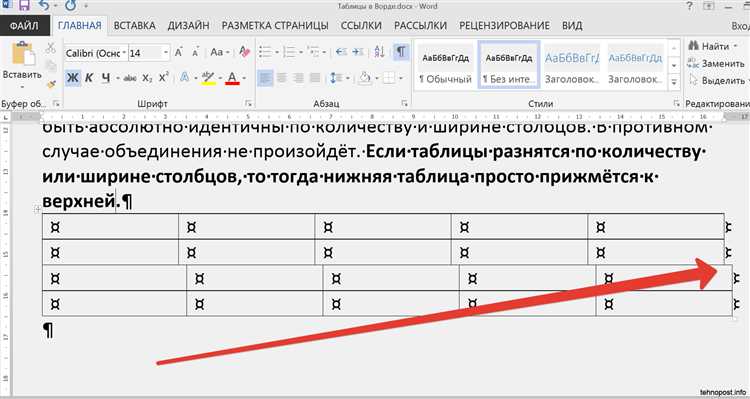
Task: Switch to the ВСТАВКА tab
Action: click(x=134, y=26)
